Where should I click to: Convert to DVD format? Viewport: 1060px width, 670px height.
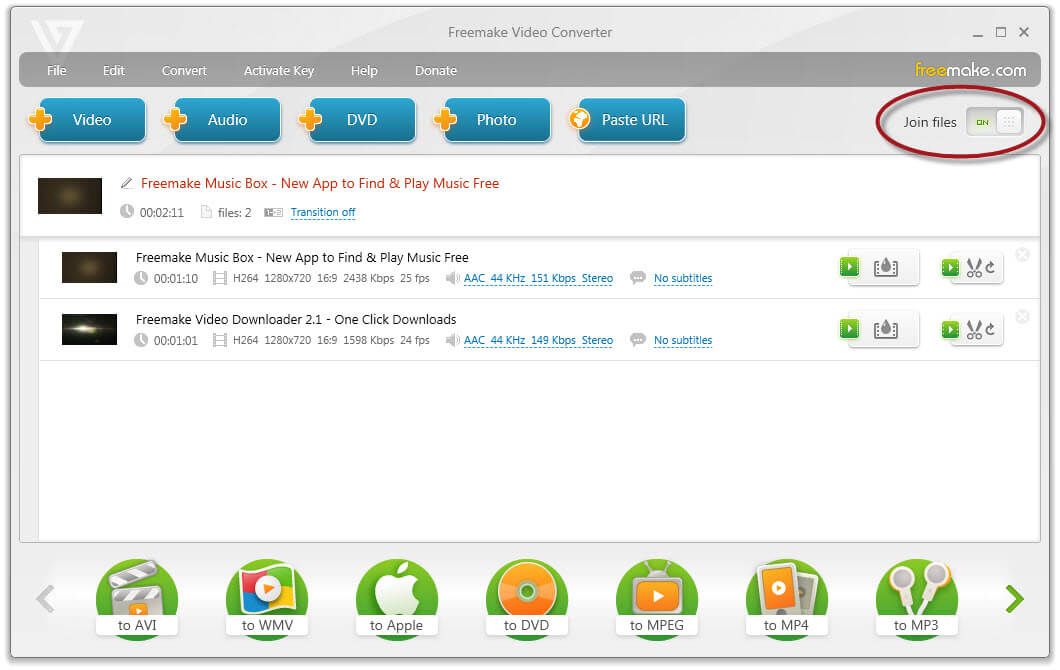[x=527, y=598]
